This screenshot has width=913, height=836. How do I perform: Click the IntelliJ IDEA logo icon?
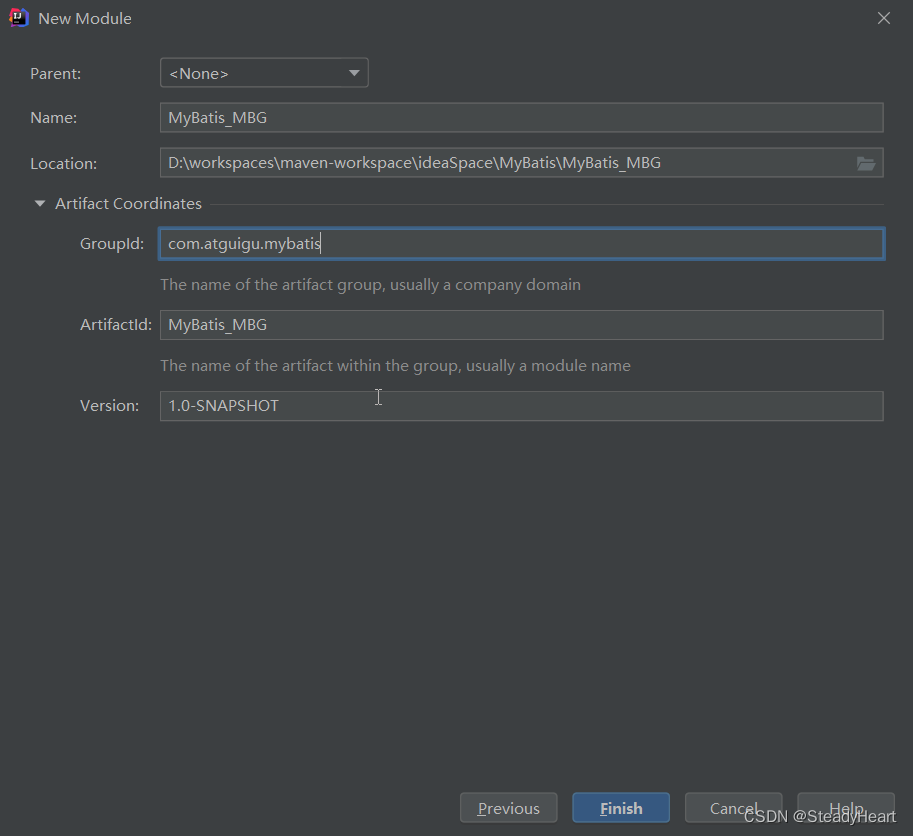(x=19, y=18)
